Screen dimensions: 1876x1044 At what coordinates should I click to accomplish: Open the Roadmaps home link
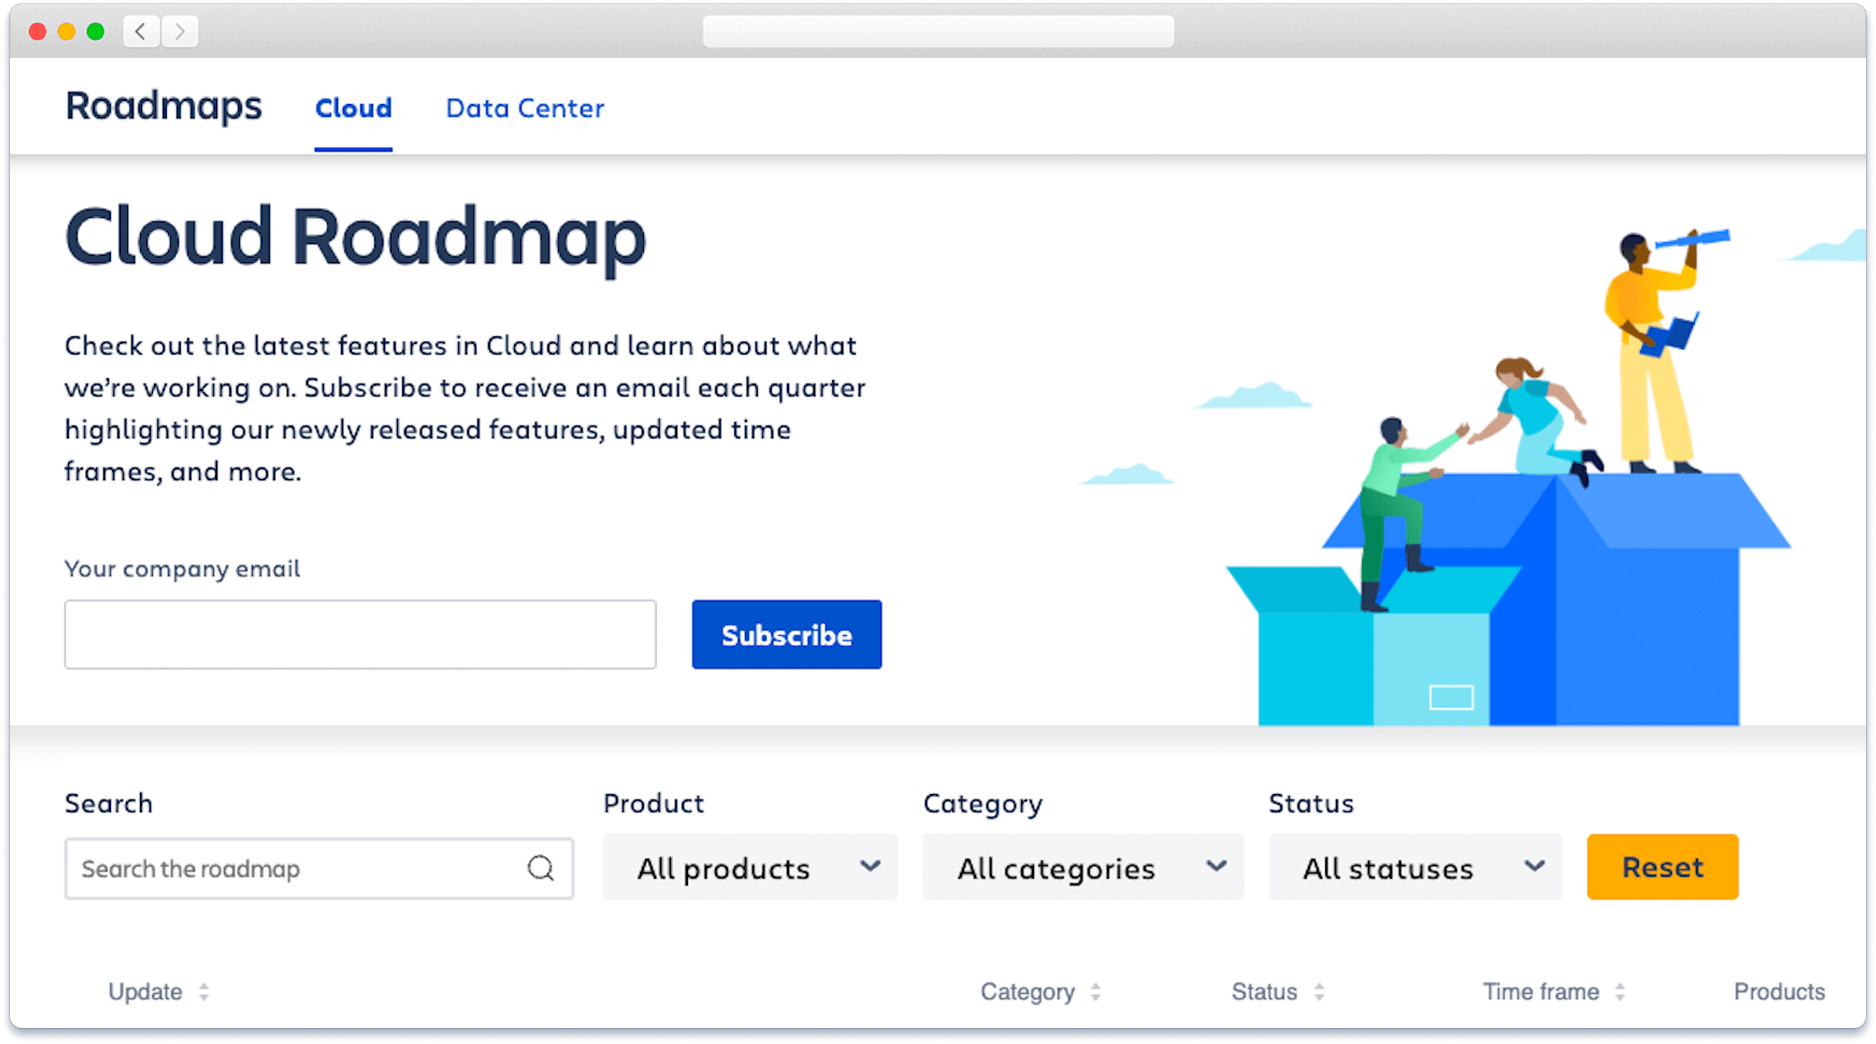click(x=163, y=106)
